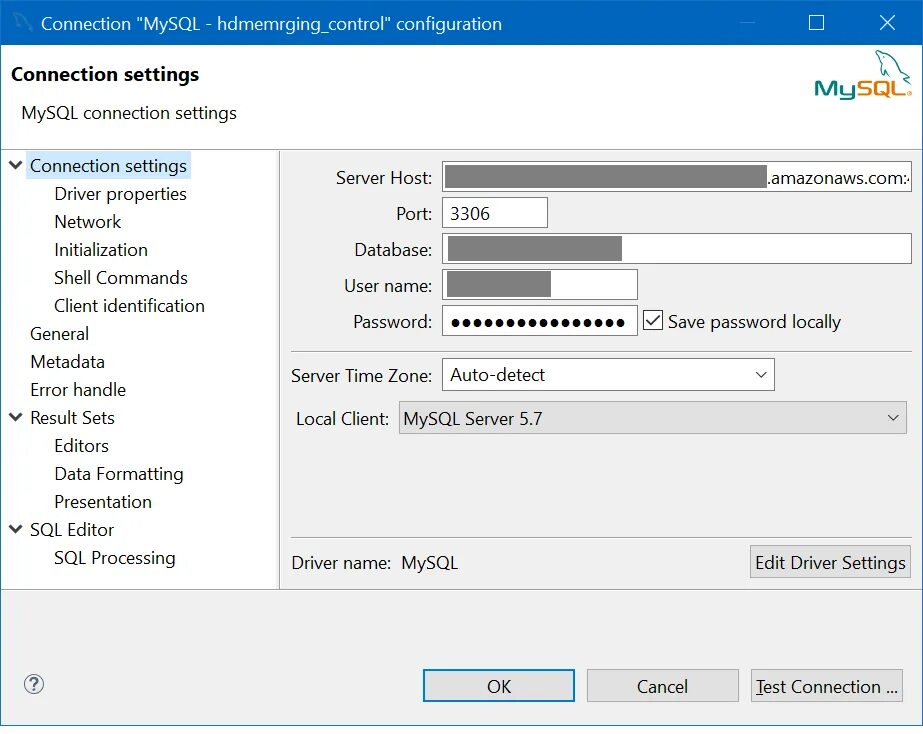Select Driver properties in the sidebar

[120, 194]
